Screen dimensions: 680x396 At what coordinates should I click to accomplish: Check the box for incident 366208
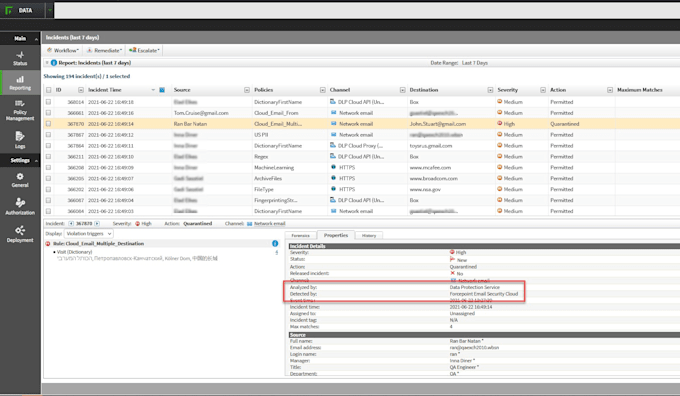[x=49, y=167]
